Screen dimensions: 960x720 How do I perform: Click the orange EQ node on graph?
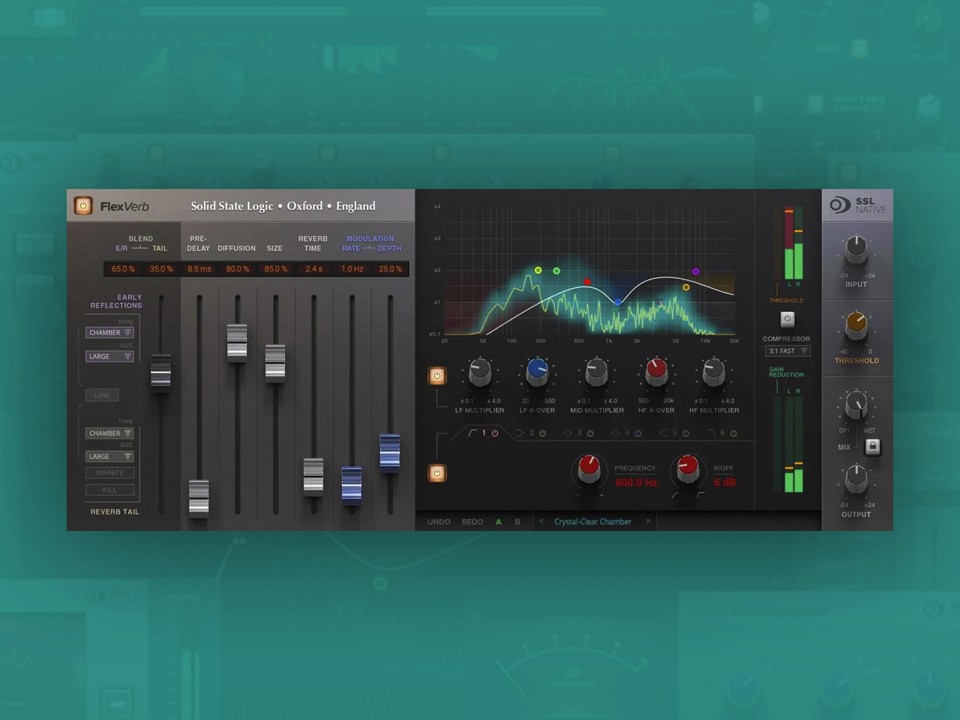[x=686, y=287]
